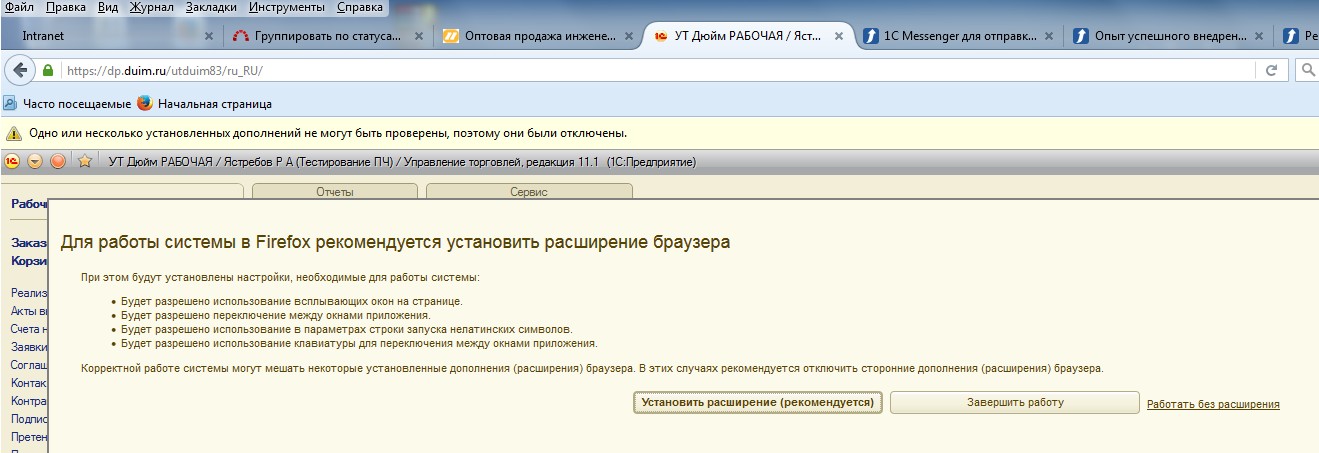Open the Инструменты menu
The width and height of the screenshot is (1319, 453).
click(x=287, y=8)
